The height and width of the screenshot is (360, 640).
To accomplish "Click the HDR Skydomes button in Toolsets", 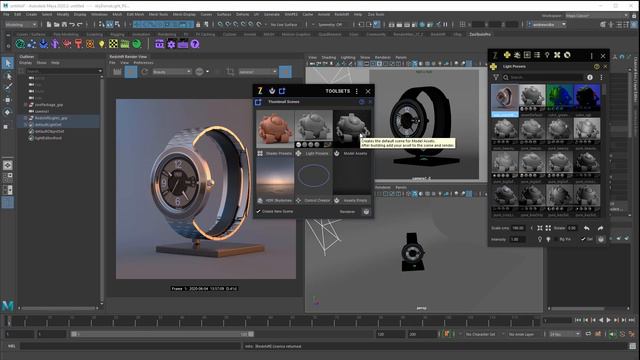I will 275,200.
